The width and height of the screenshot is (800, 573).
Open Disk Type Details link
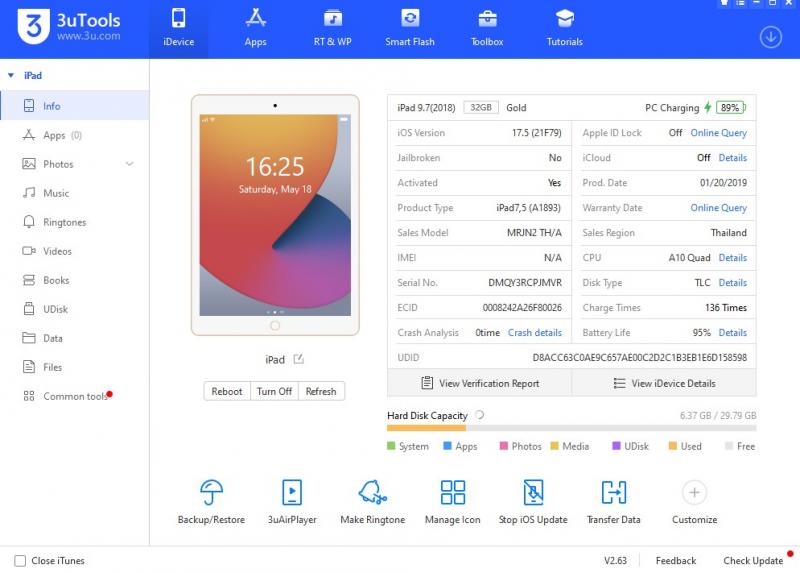(733, 283)
